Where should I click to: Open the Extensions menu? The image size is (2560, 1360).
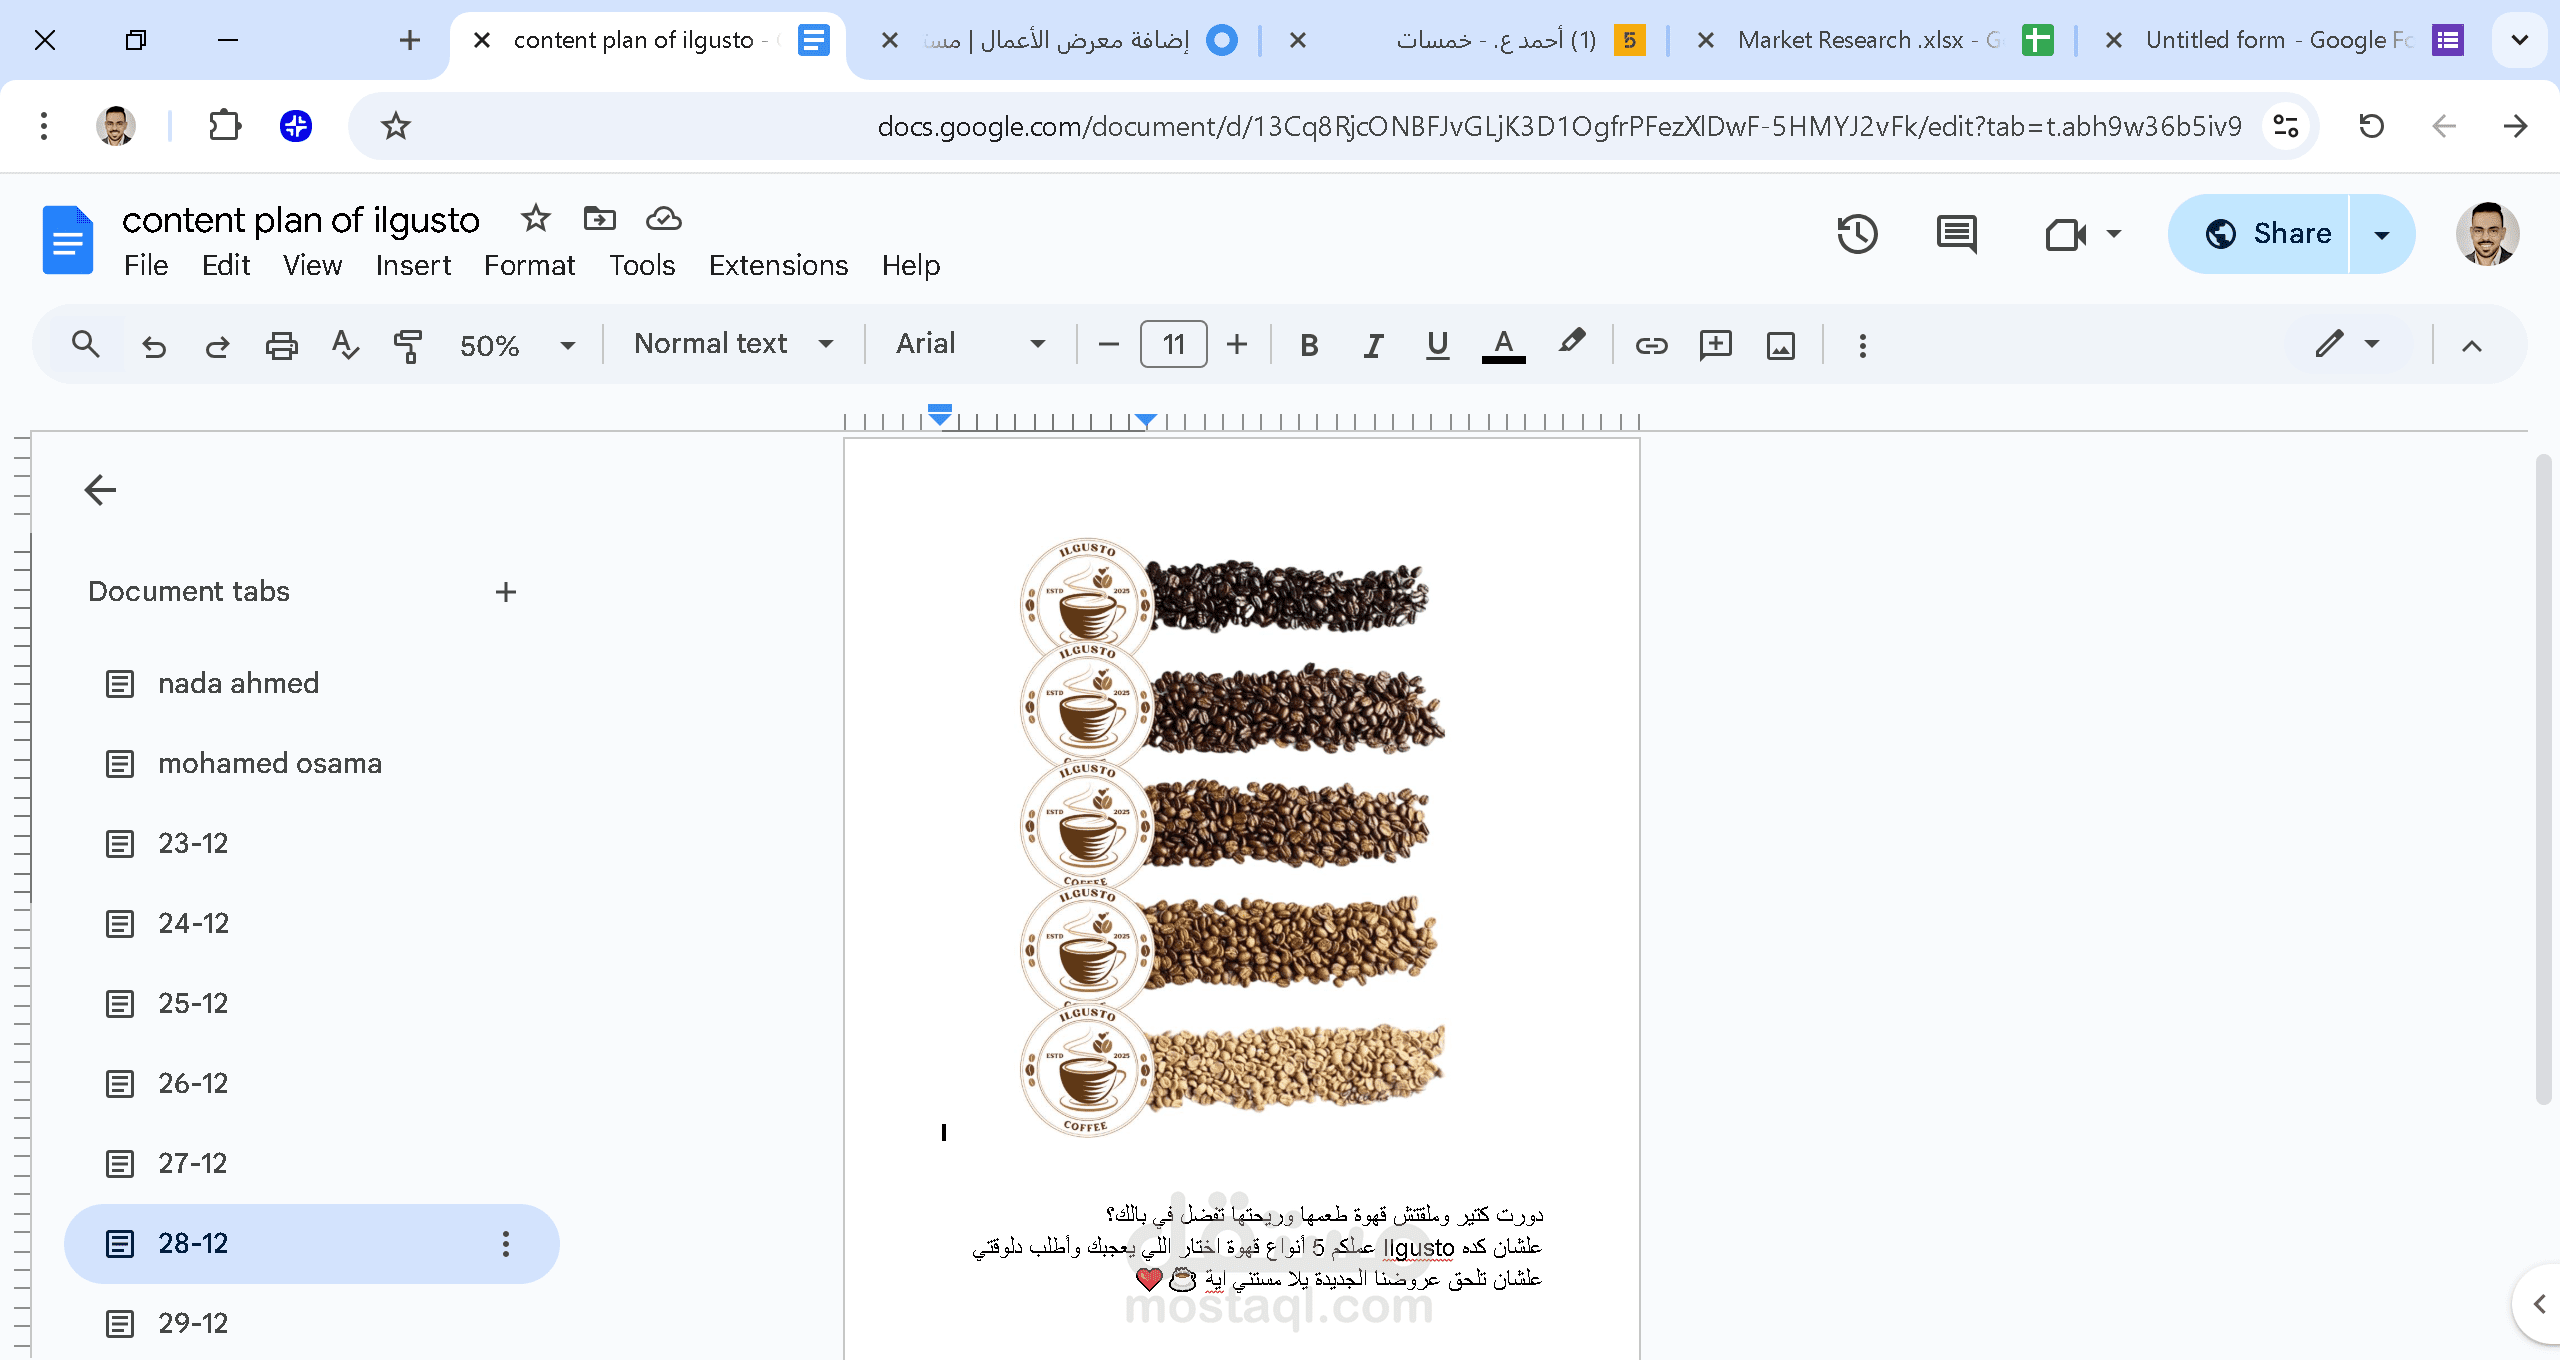pyautogui.click(x=778, y=265)
